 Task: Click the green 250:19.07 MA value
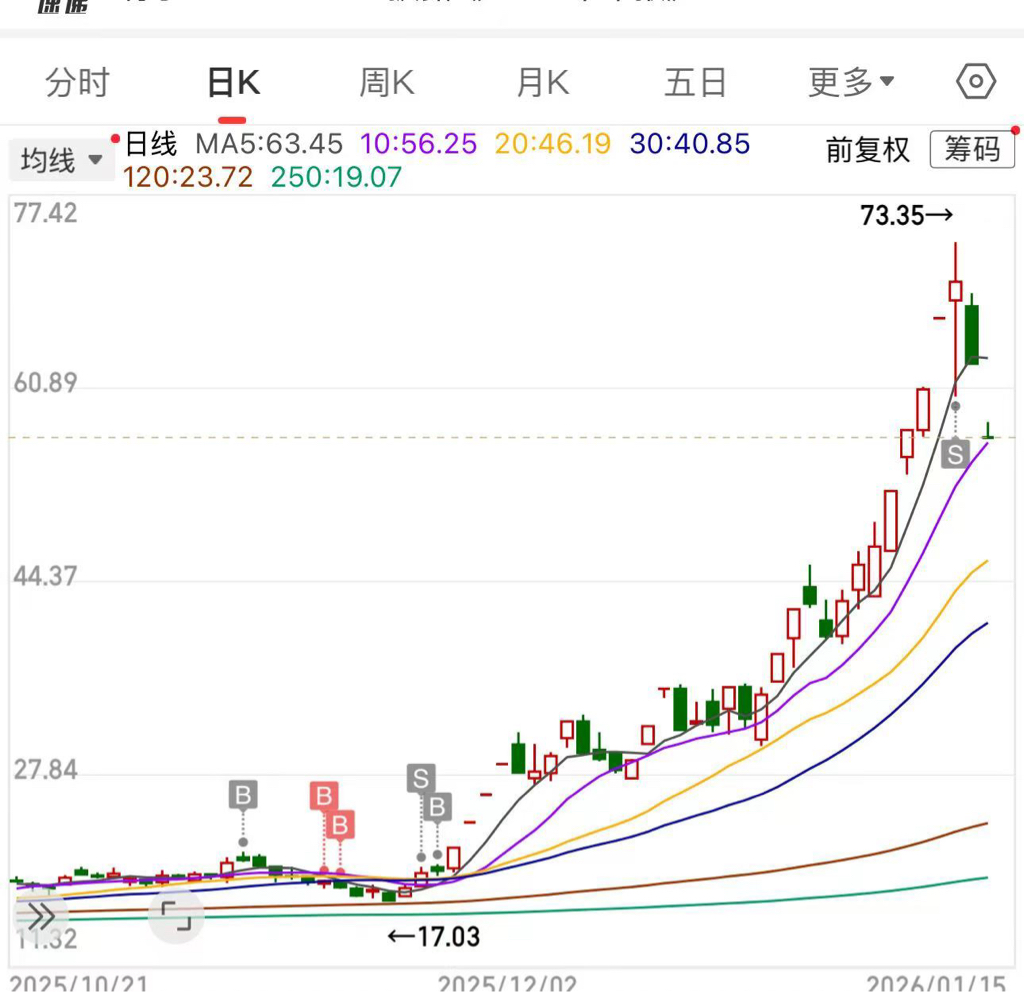tap(336, 177)
